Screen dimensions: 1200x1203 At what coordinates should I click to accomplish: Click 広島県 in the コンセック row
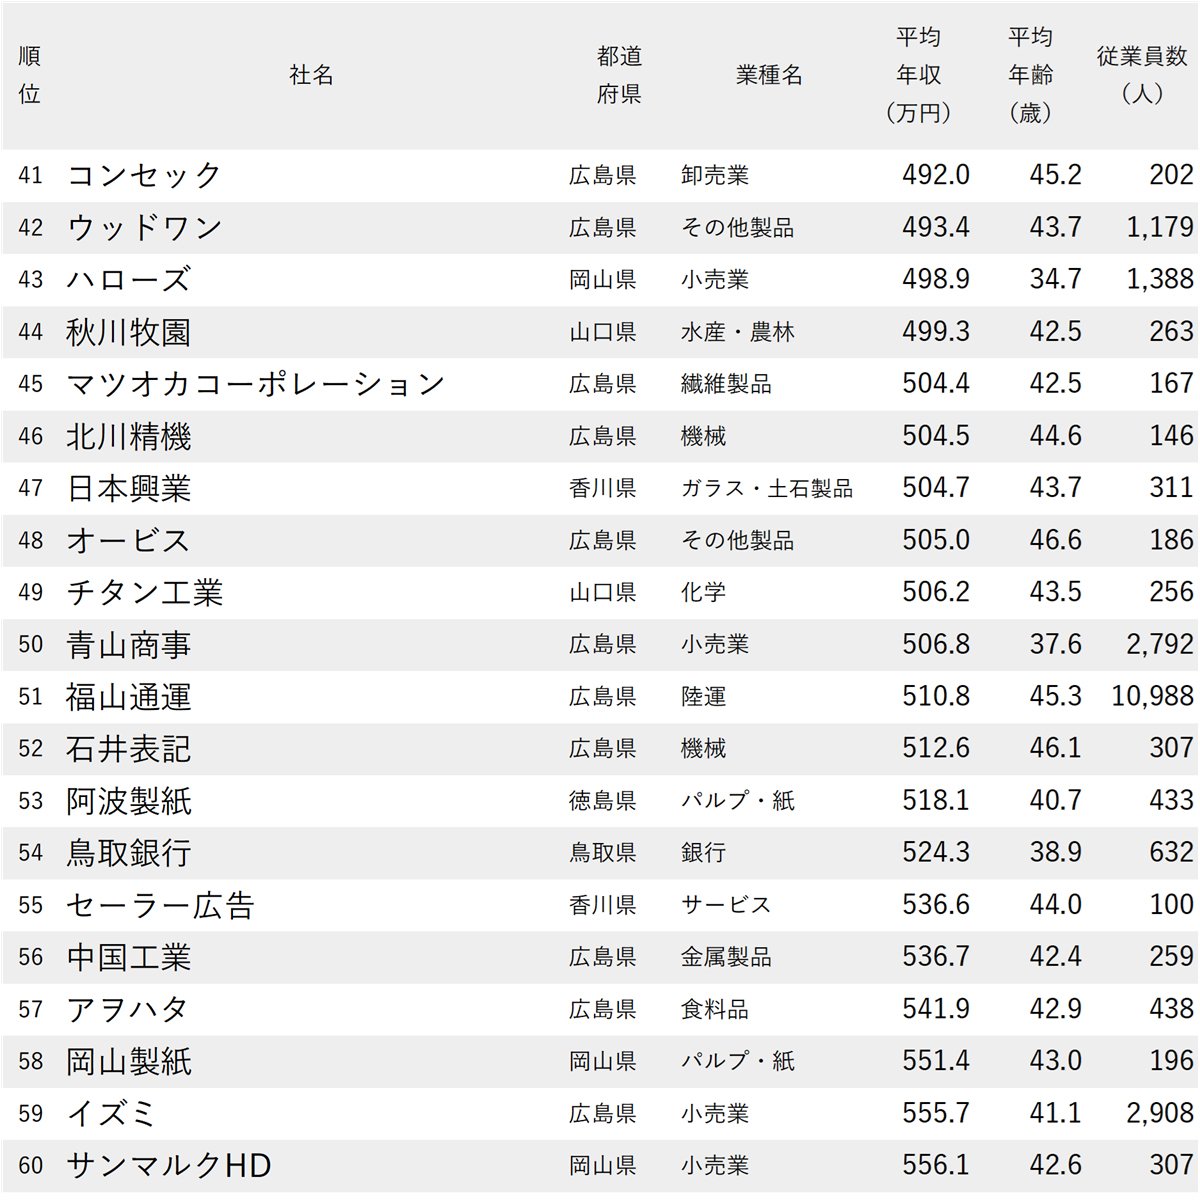pyautogui.click(x=600, y=174)
